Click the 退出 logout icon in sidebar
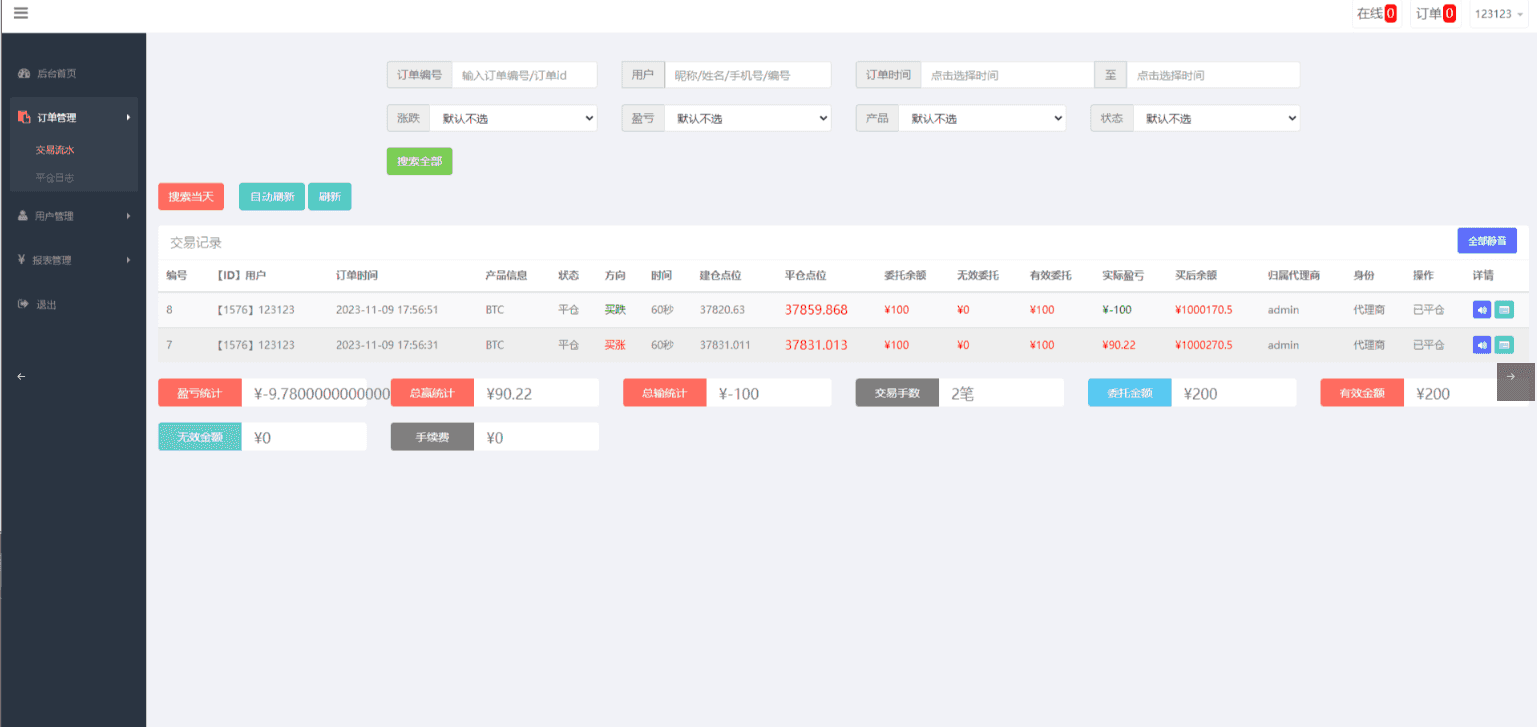1537x727 pixels. (x=24, y=304)
